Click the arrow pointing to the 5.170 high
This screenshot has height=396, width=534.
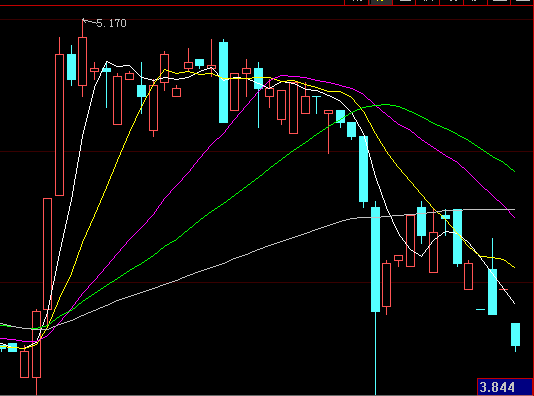tap(89, 22)
